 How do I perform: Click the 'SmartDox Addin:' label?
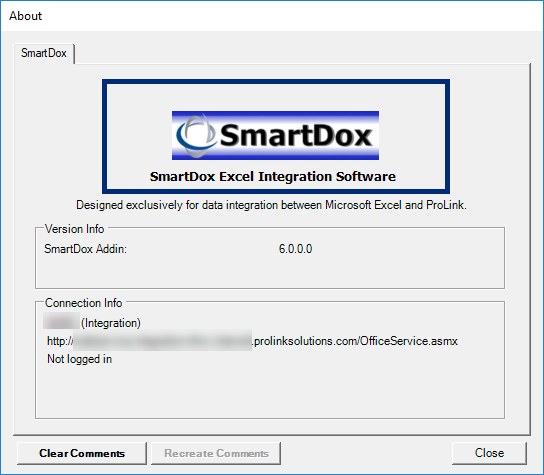coord(86,249)
